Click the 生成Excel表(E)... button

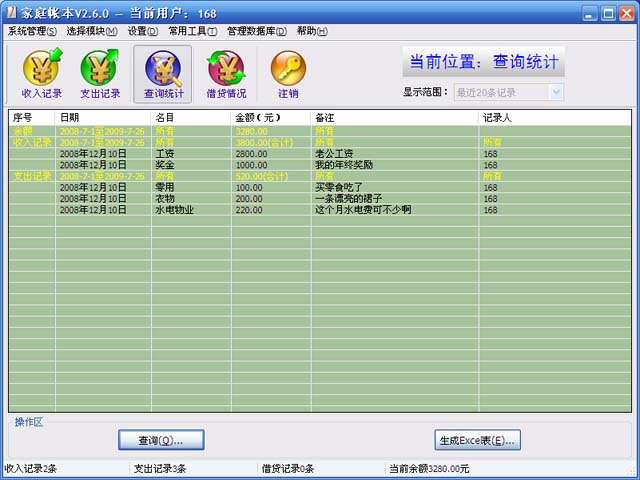pos(477,440)
